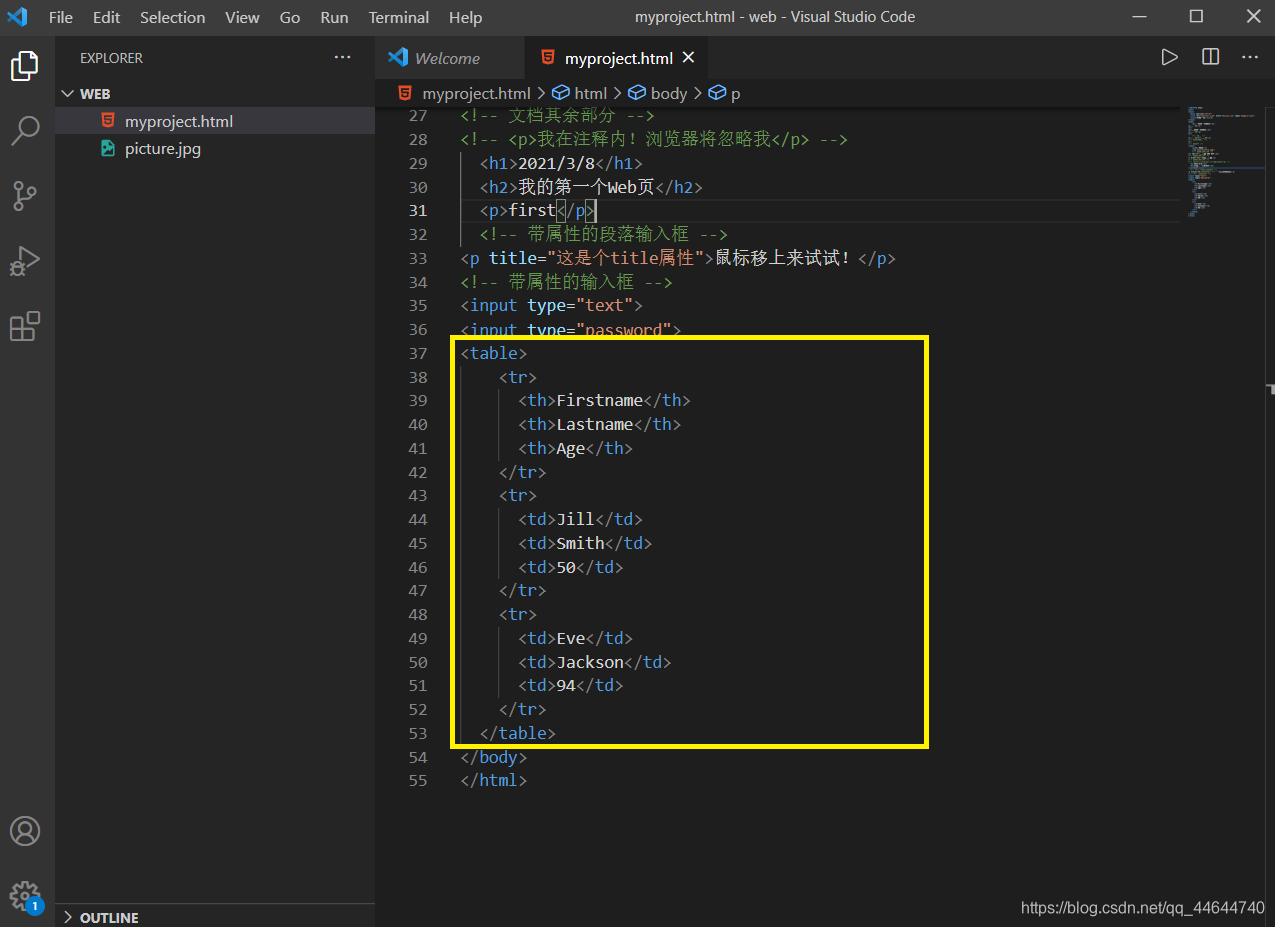Viewport: 1275px width, 927px height.
Task: Open the Source Control view
Action: 25,196
